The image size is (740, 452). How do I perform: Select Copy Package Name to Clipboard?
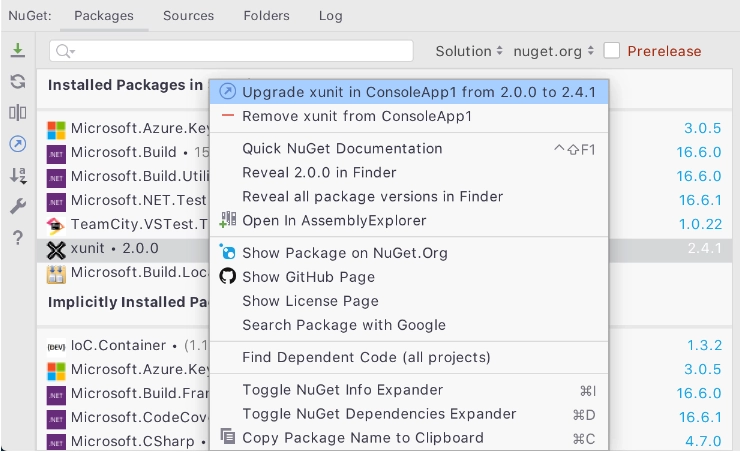(409, 438)
